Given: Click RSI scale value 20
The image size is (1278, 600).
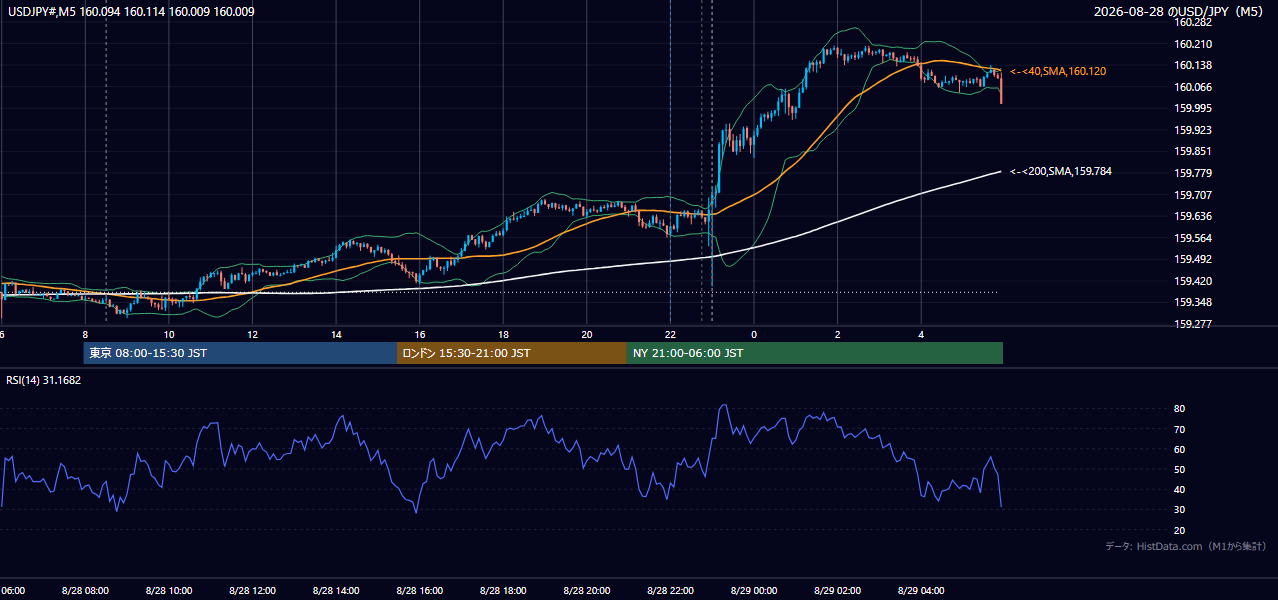Looking at the screenshot, I should point(1180,530).
